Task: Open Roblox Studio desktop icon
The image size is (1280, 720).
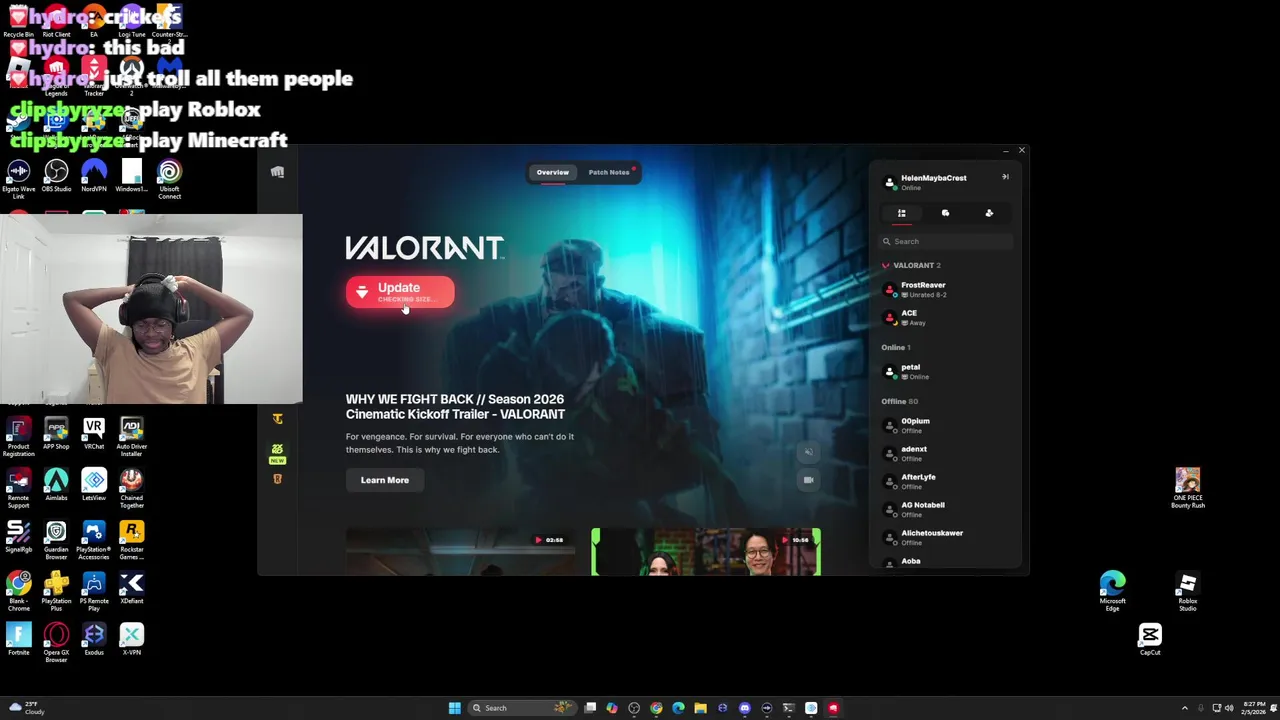Action: click(x=1188, y=591)
